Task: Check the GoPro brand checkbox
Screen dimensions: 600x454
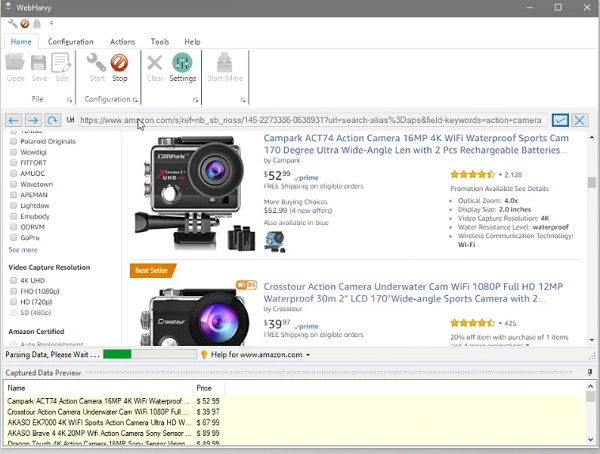Action: (13, 238)
